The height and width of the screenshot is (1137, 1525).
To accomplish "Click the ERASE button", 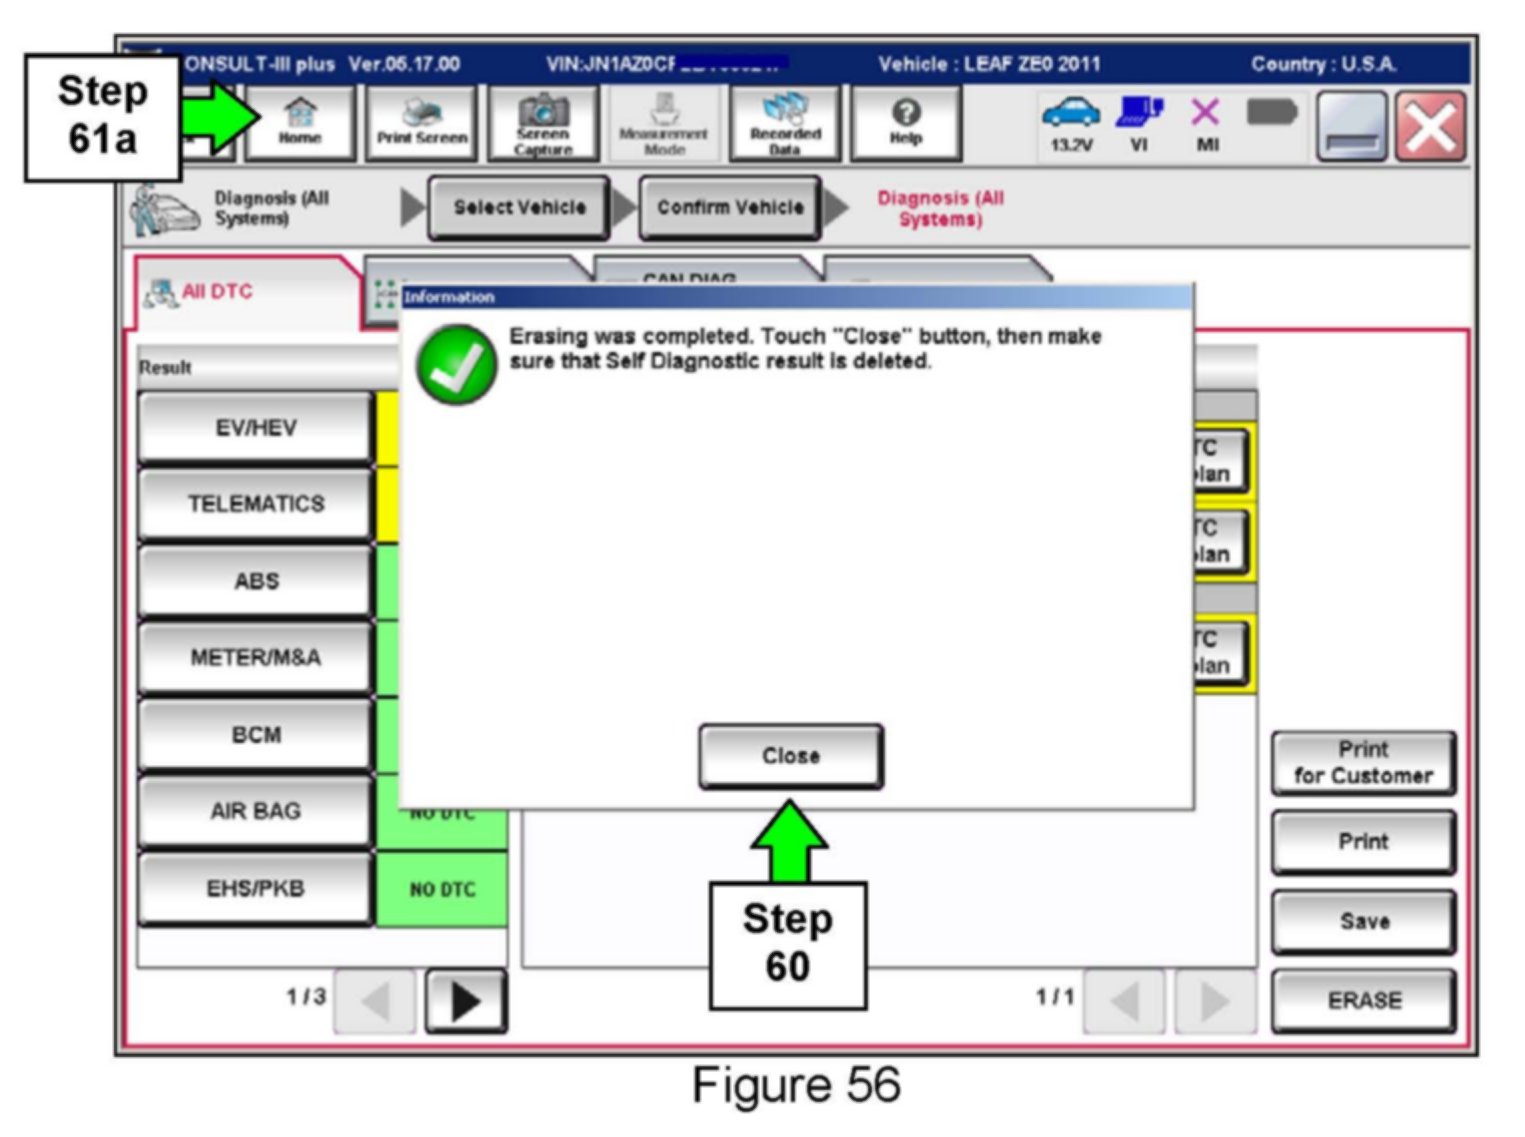I will (x=1363, y=1000).
